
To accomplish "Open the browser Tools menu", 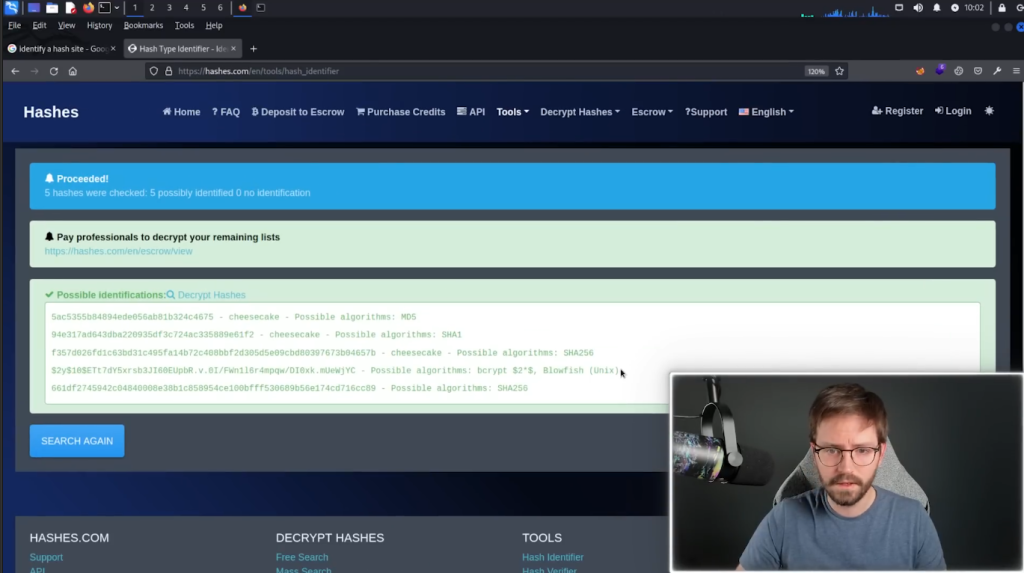I will [184, 25].
